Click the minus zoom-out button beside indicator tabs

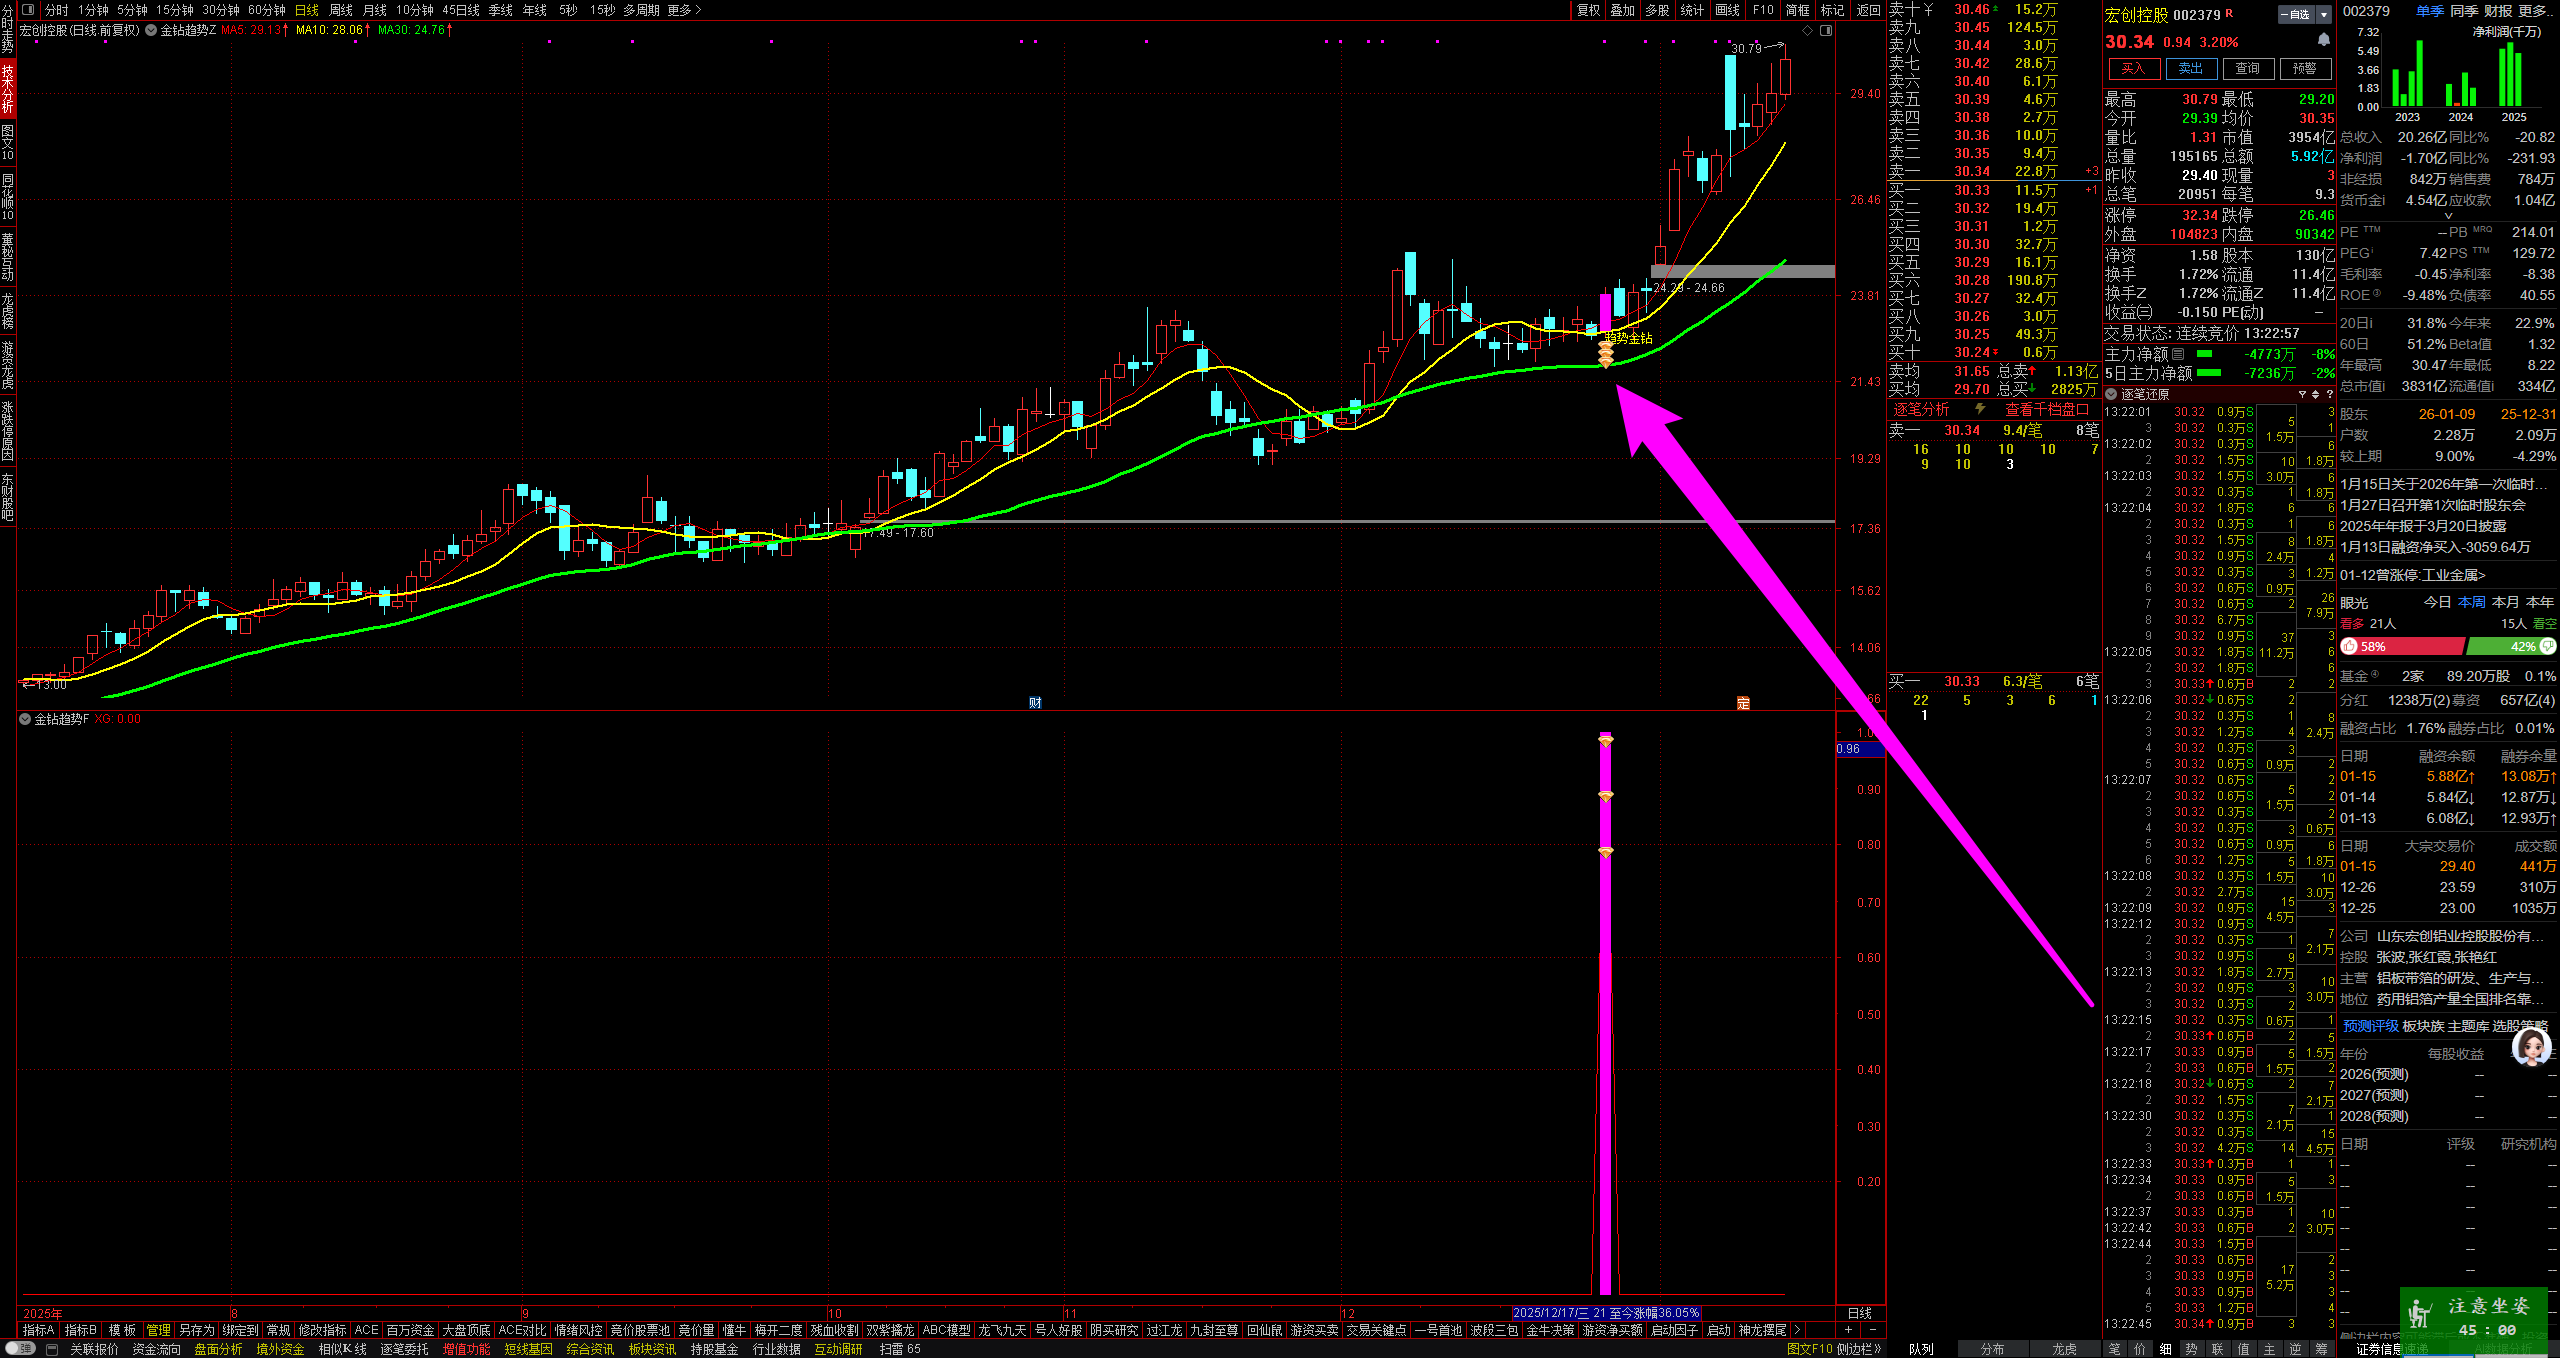point(1872,1330)
